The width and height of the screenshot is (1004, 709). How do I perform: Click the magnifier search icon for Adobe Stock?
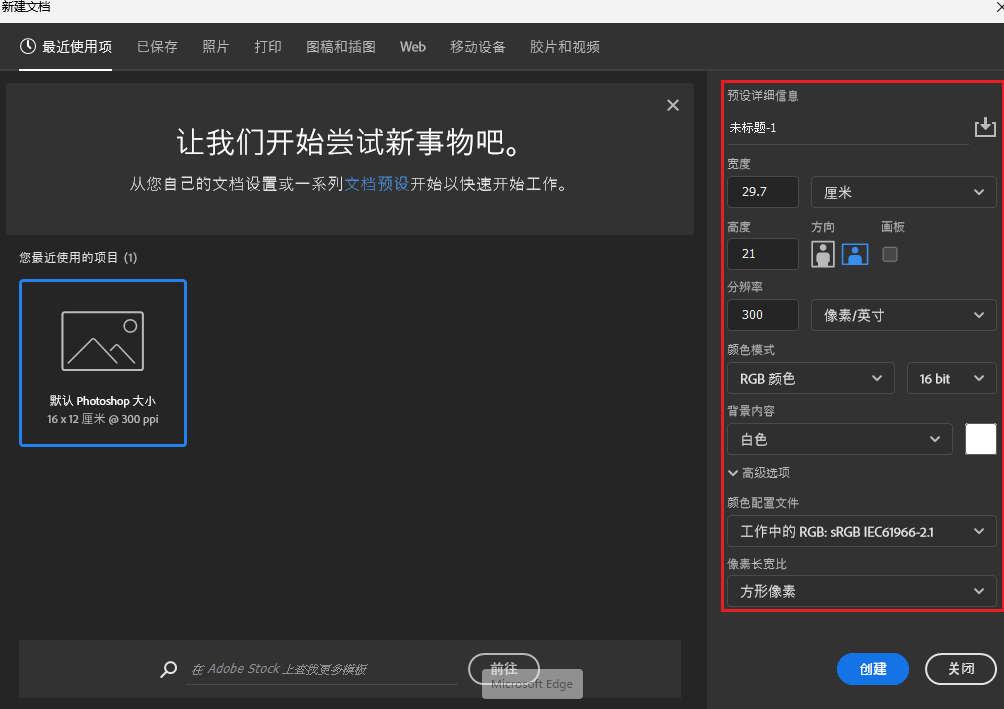(168, 669)
